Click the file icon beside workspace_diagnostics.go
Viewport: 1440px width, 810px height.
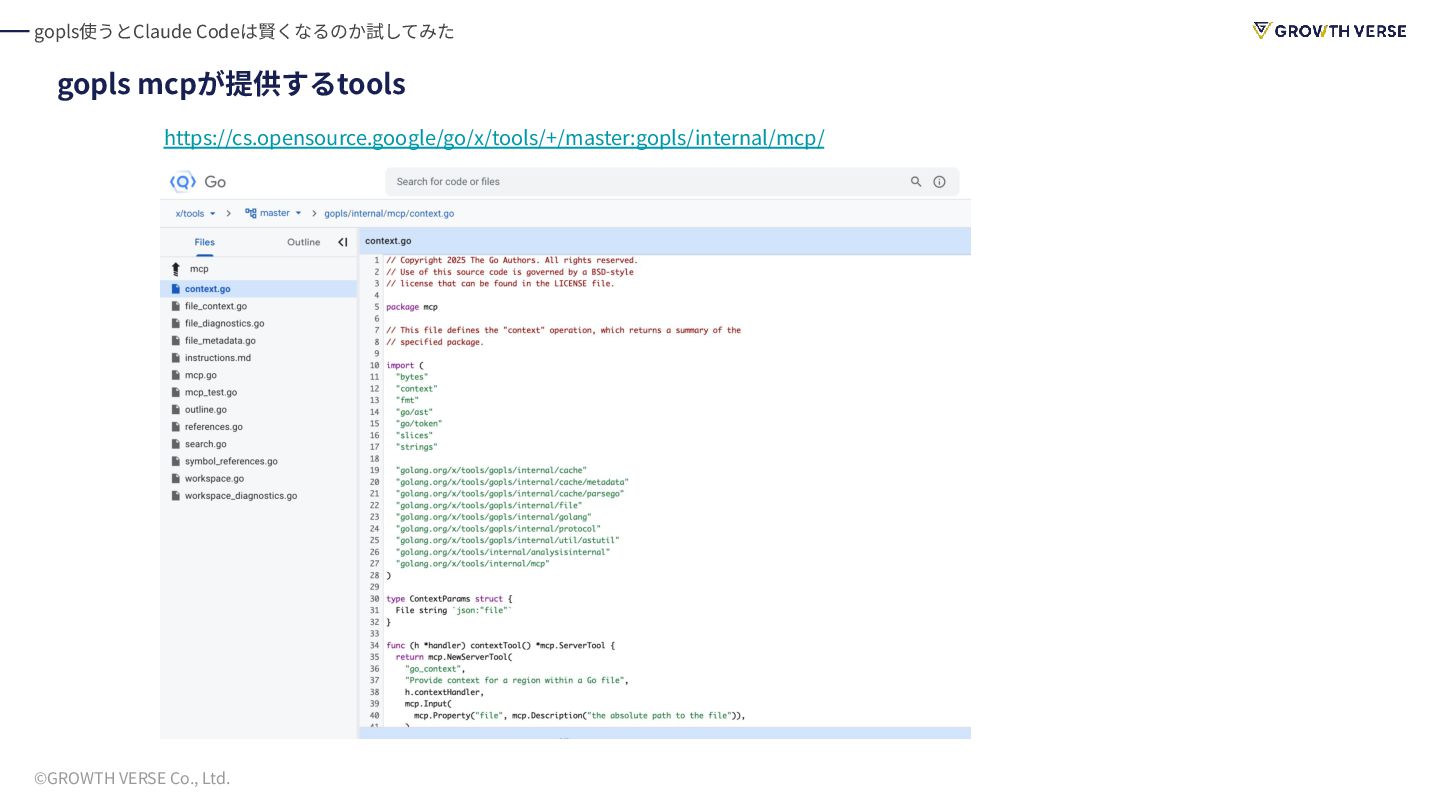click(176, 496)
